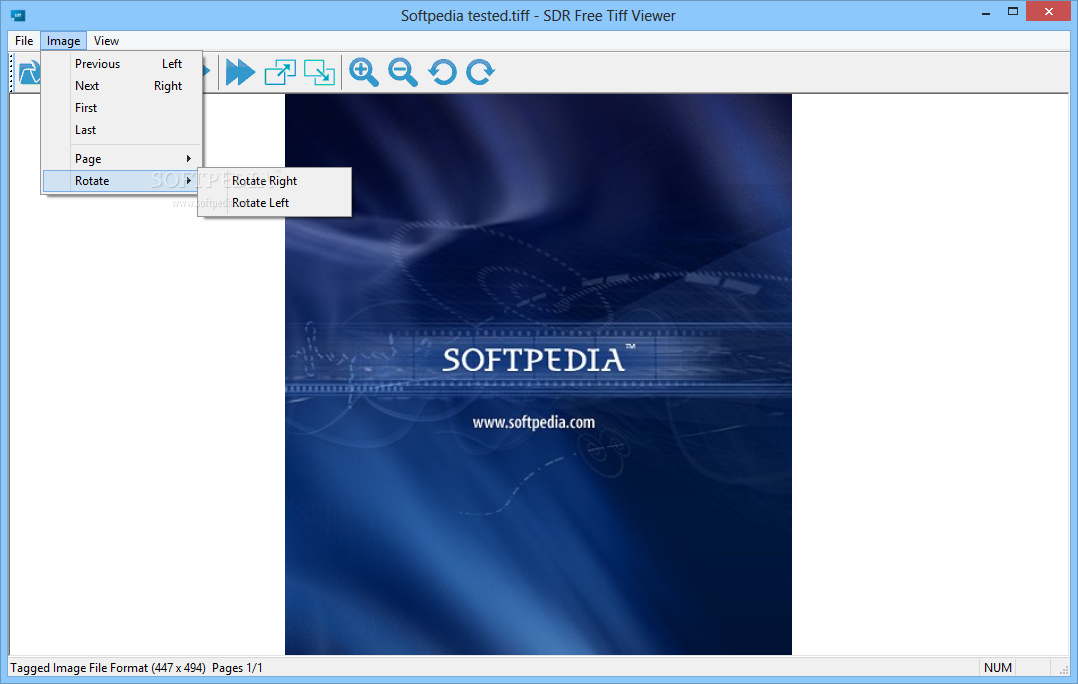Jump to last page with double-arrow icon
Viewport: 1078px width, 684px height.
pos(240,72)
